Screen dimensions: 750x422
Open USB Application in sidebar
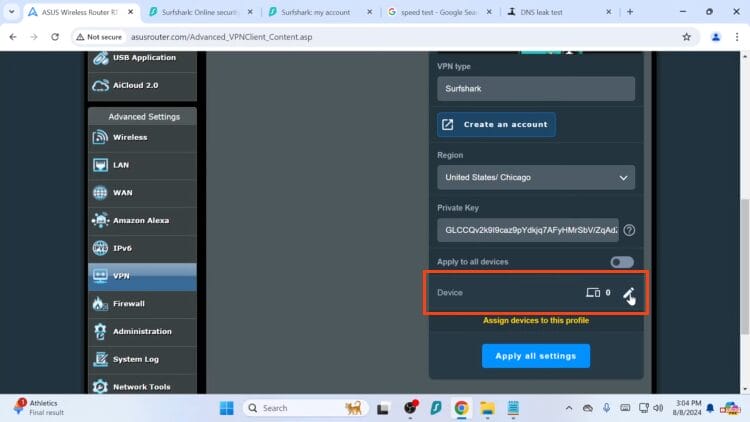coord(142,58)
